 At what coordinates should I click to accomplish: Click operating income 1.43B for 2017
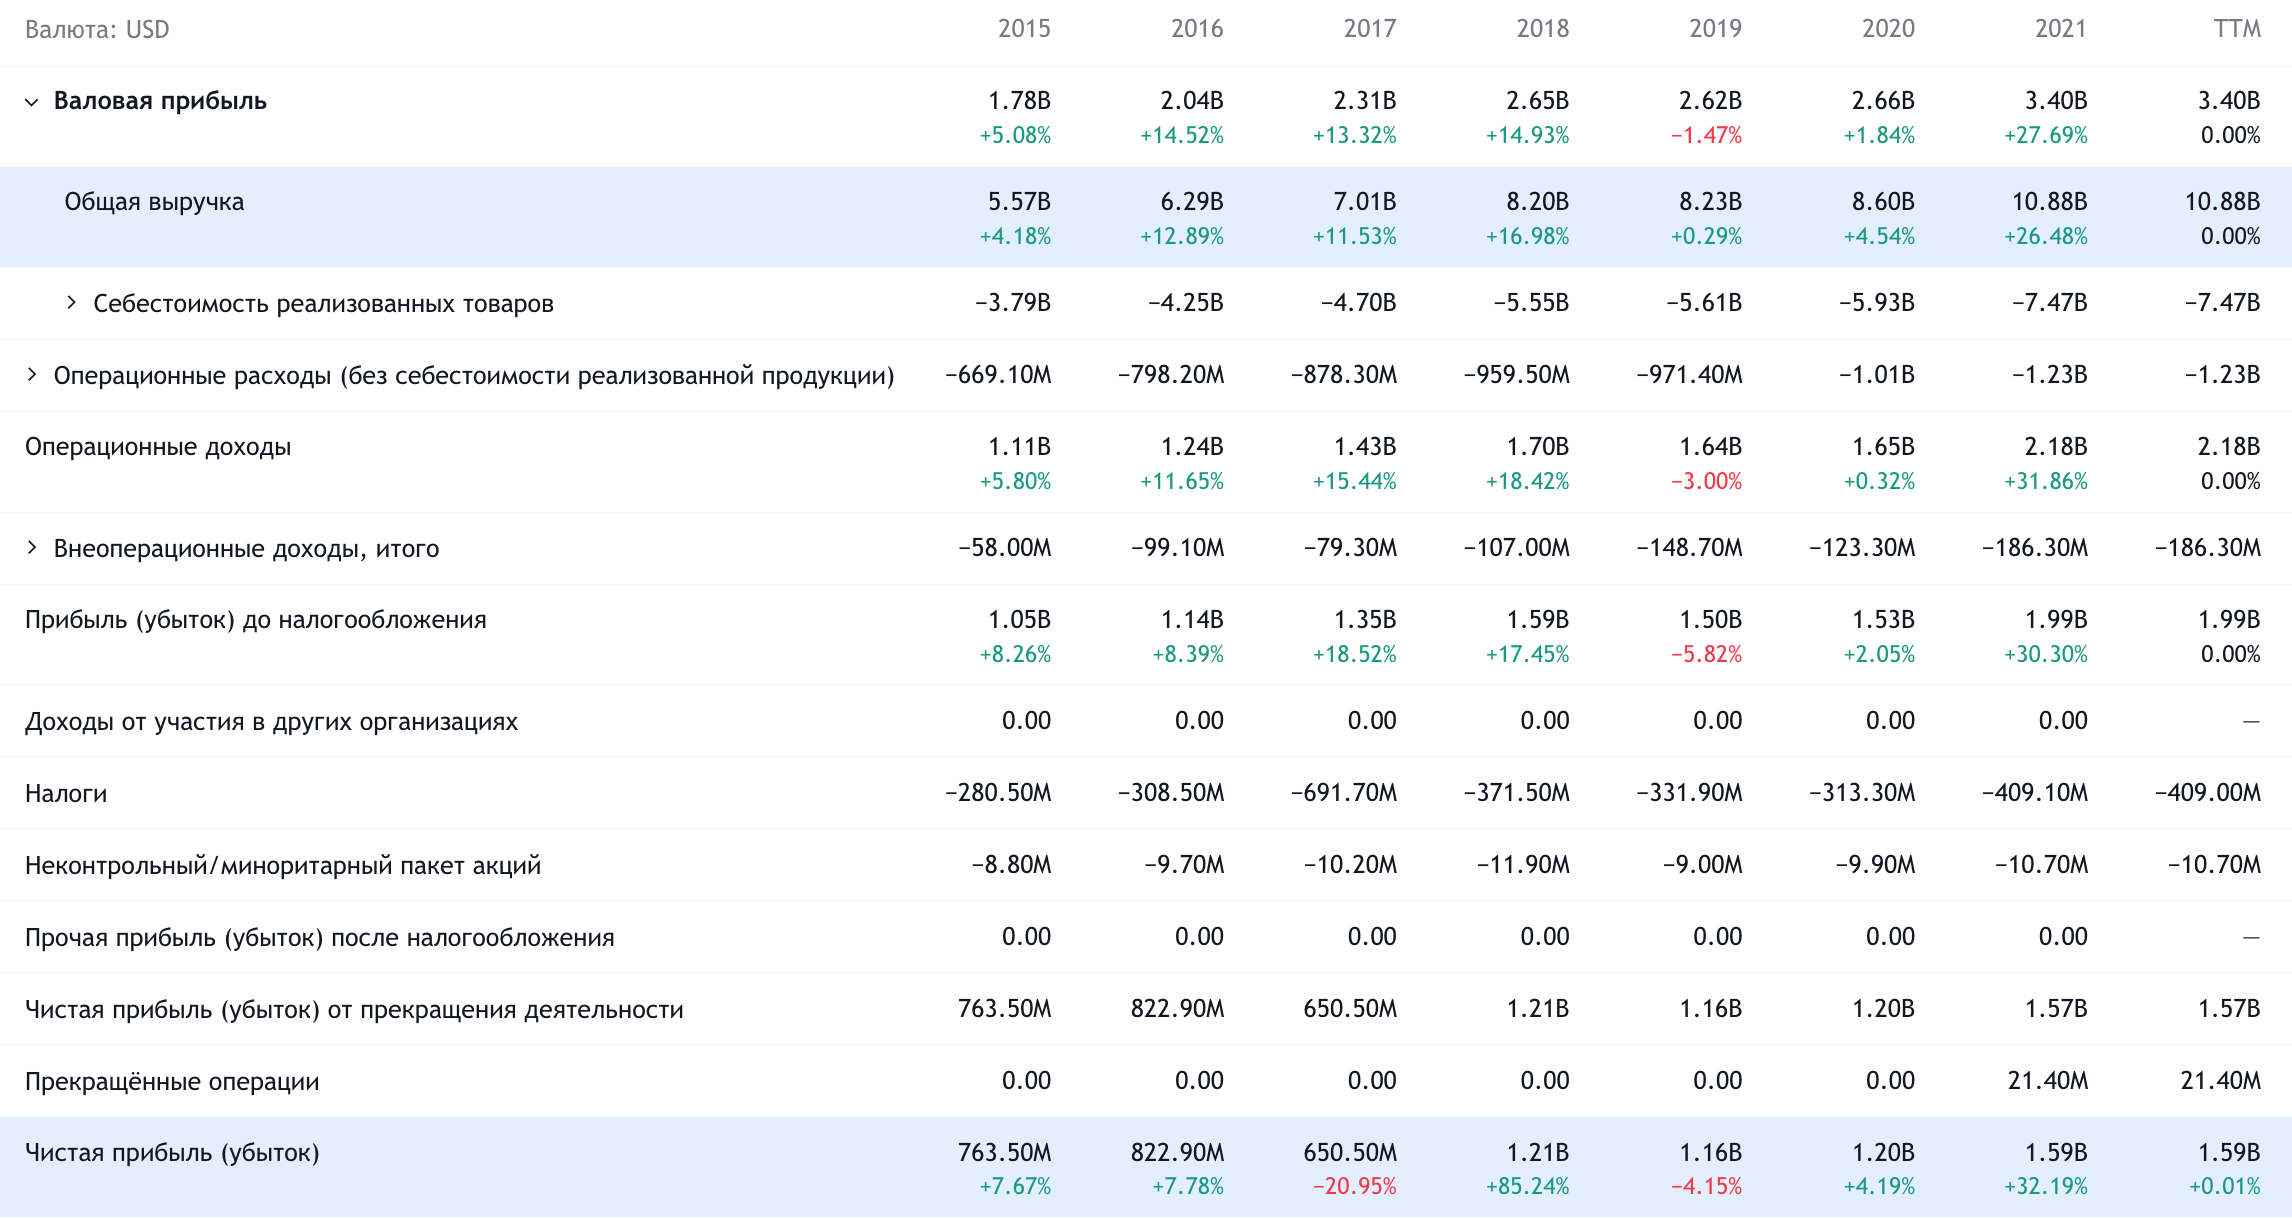1365,447
